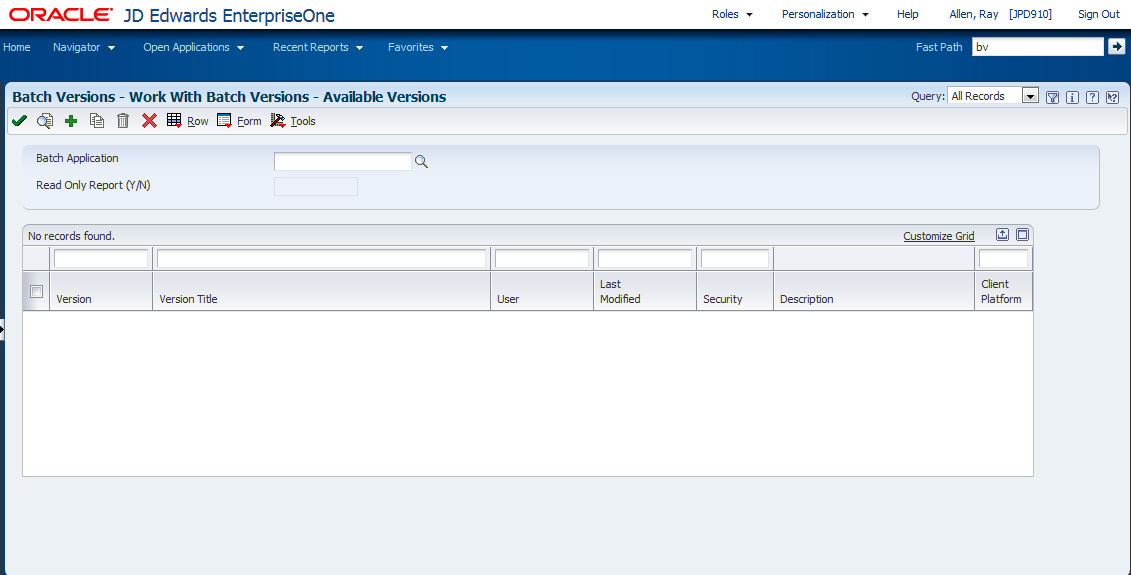Click the Version column header
This screenshot has width=1131, height=575.
[x=101, y=291]
